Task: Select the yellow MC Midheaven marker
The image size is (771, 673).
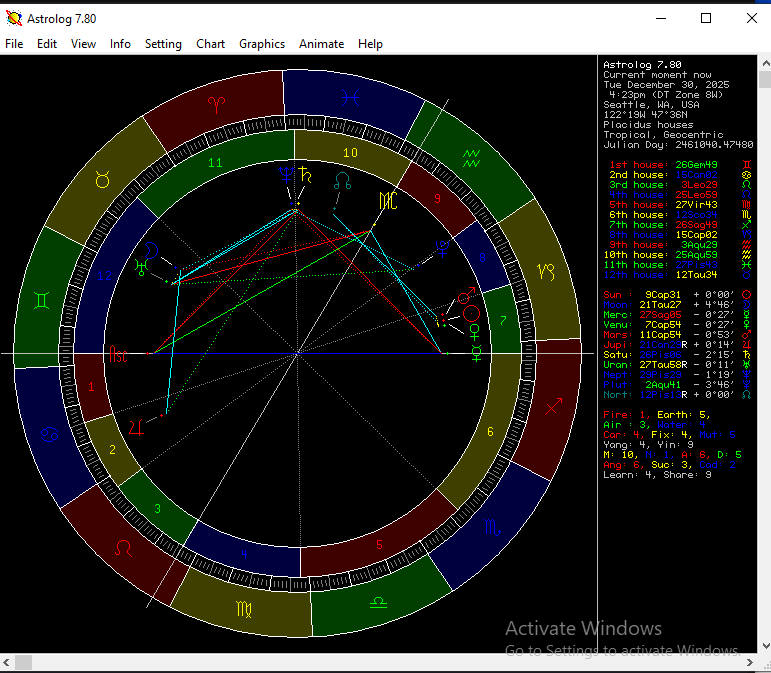Action: [x=388, y=201]
